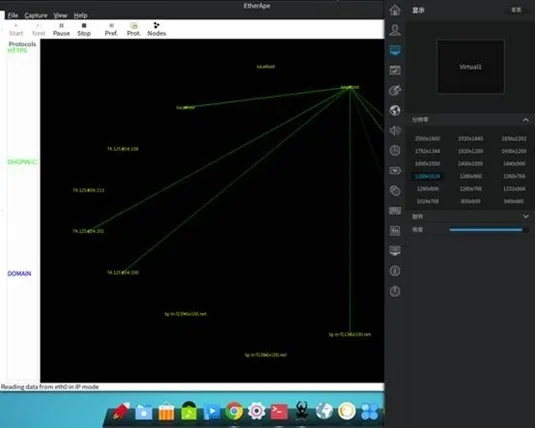The width and height of the screenshot is (535, 428).
Task: Open the Nodes window from the toolbar
Action: (x=157, y=29)
